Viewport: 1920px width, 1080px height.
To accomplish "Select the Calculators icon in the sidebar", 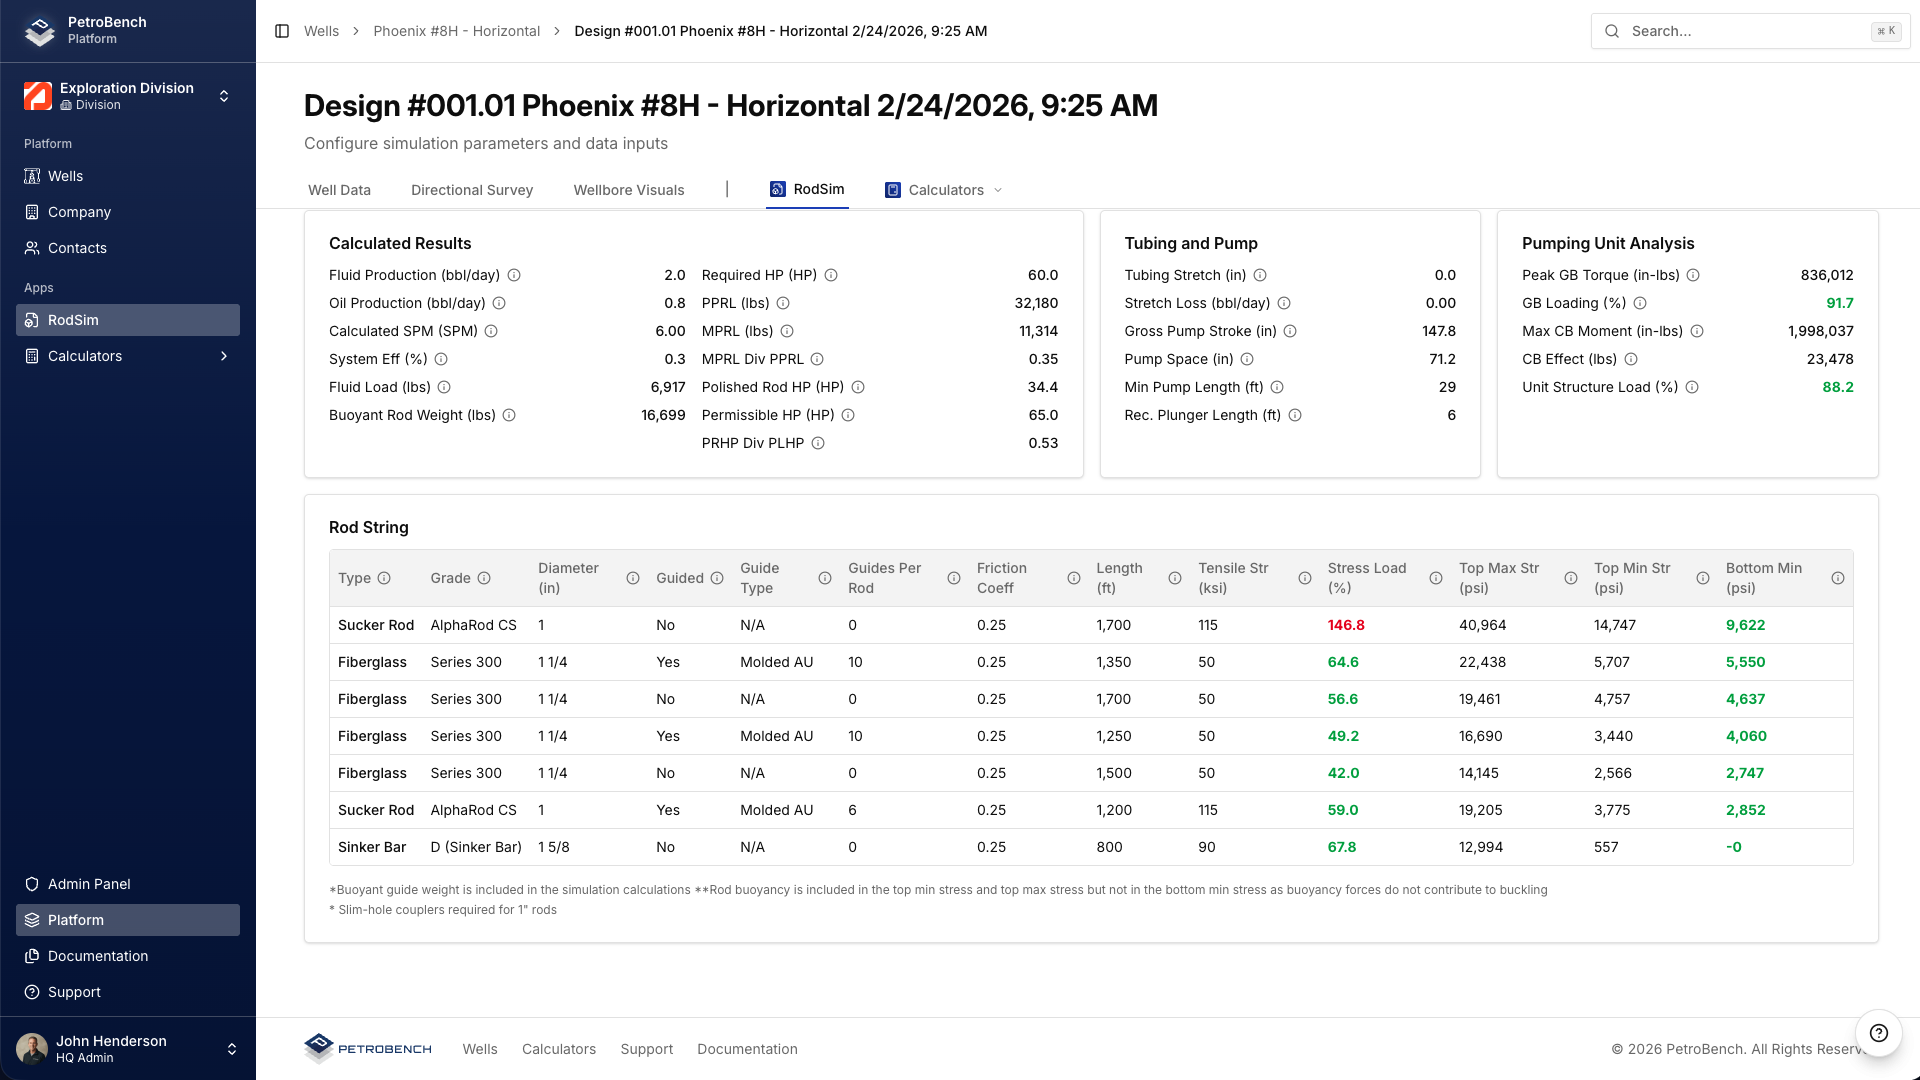I will coord(31,356).
